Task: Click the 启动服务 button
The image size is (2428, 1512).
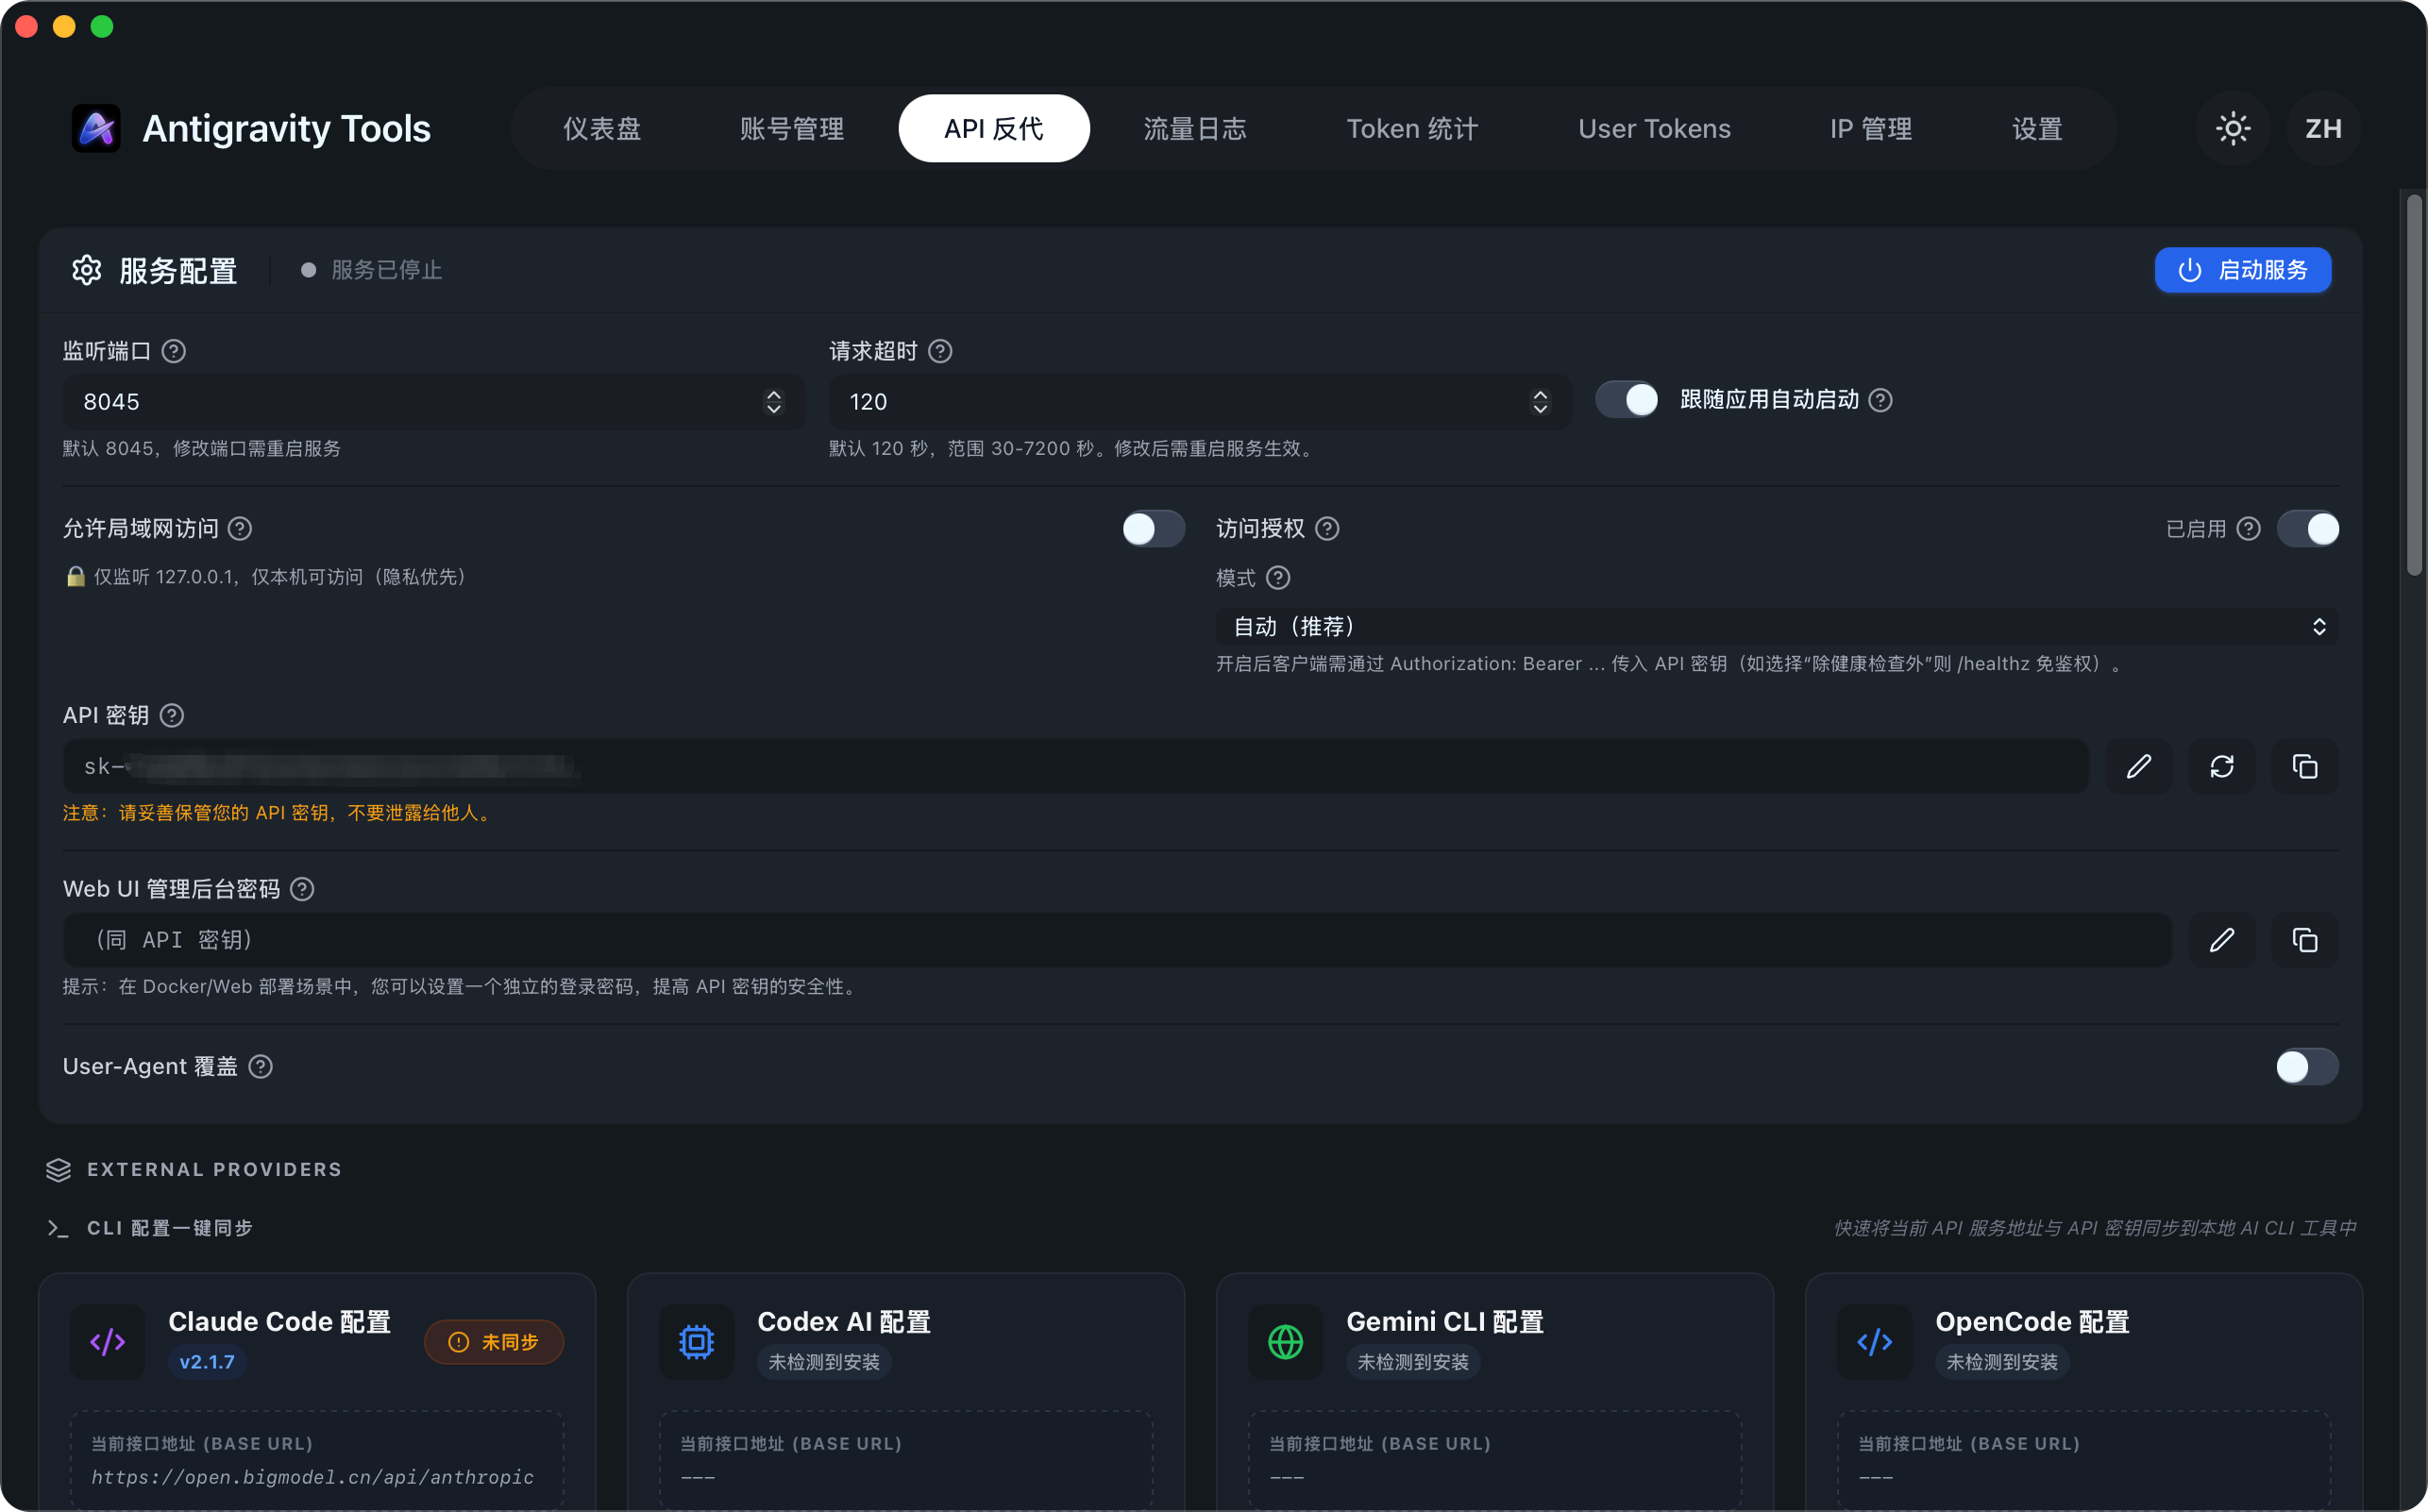Action: [2242, 270]
